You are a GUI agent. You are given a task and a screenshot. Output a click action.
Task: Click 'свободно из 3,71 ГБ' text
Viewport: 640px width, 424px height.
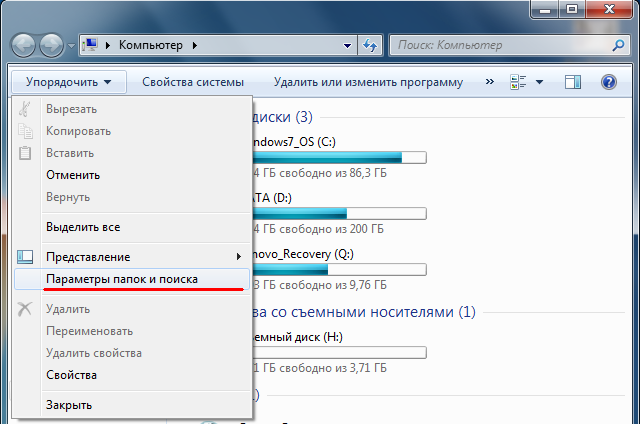tap(333, 368)
